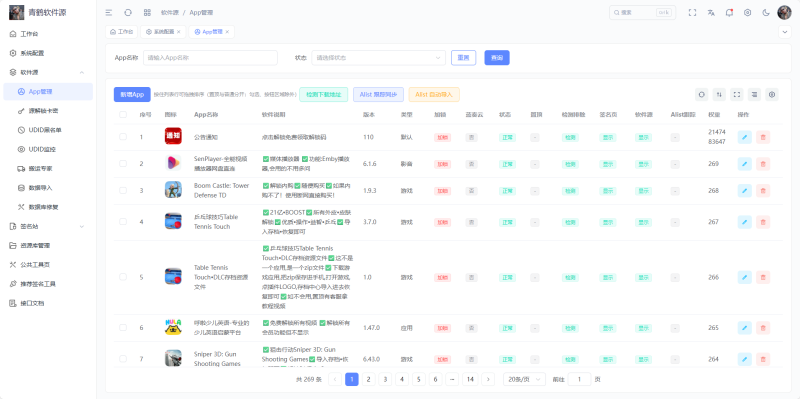This screenshot has height=399, width=800.
Task: Open the 20条/页 page size dropdown
Action: click(524, 379)
